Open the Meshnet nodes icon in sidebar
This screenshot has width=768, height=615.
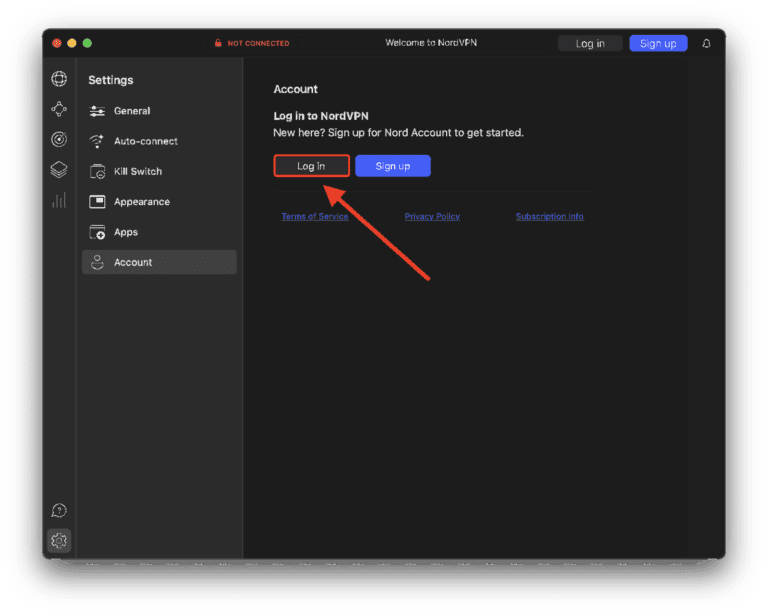coord(59,110)
